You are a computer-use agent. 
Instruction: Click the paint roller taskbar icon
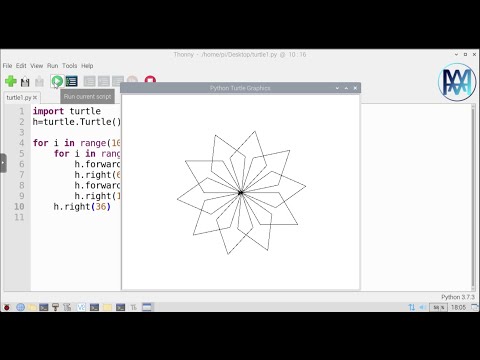[x=55, y=307]
